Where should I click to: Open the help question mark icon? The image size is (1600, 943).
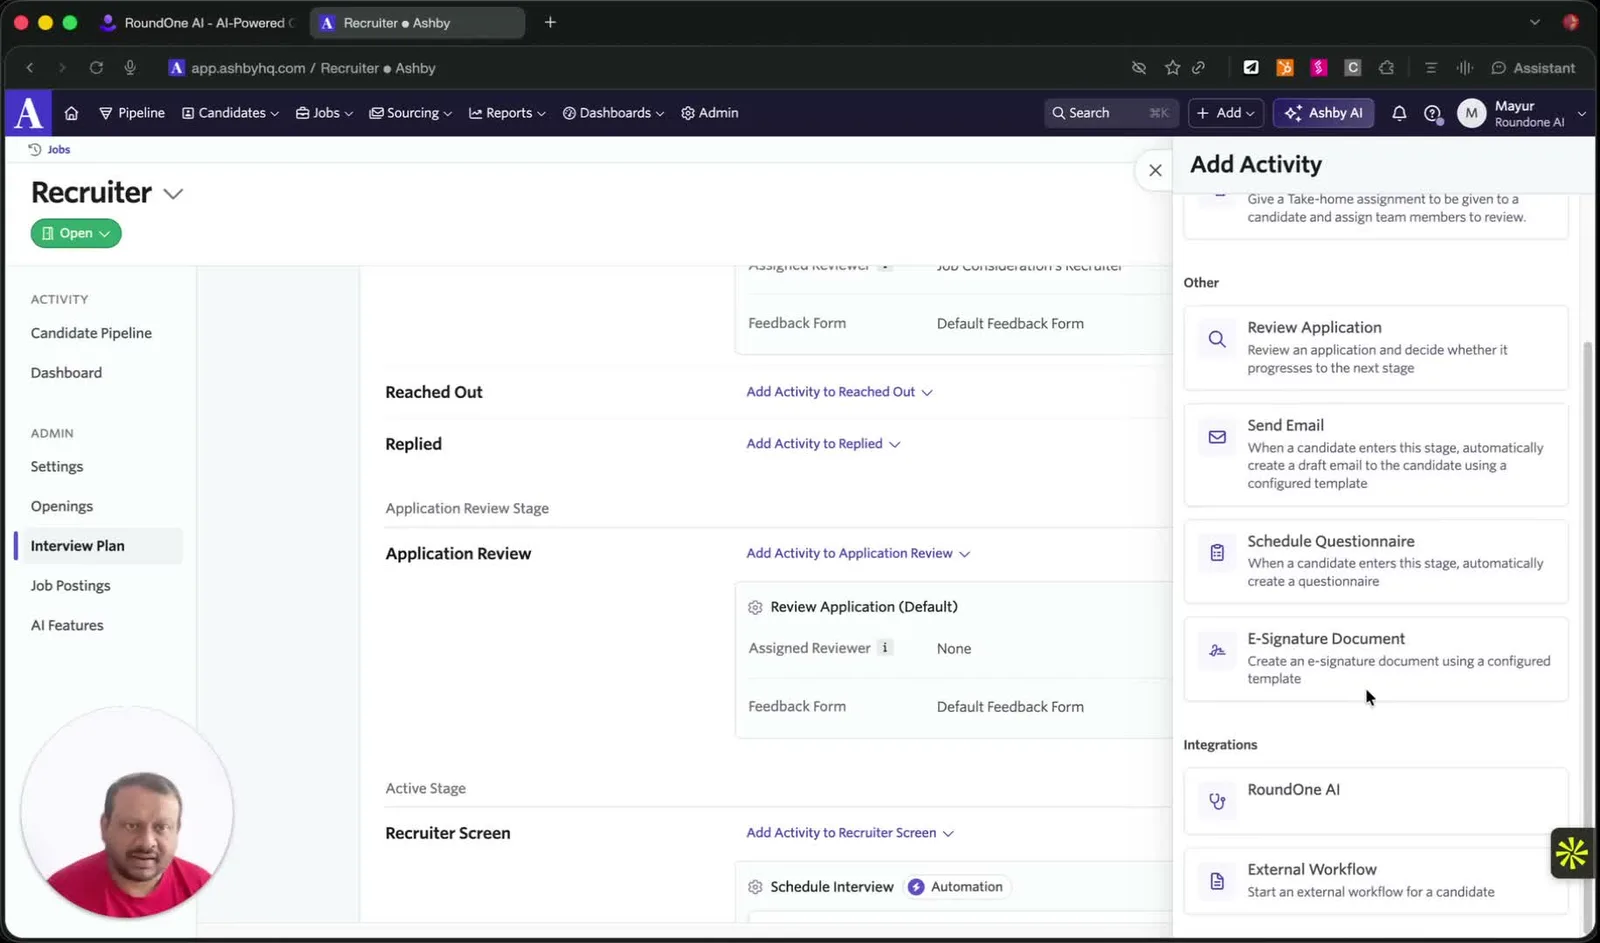point(1432,113)
